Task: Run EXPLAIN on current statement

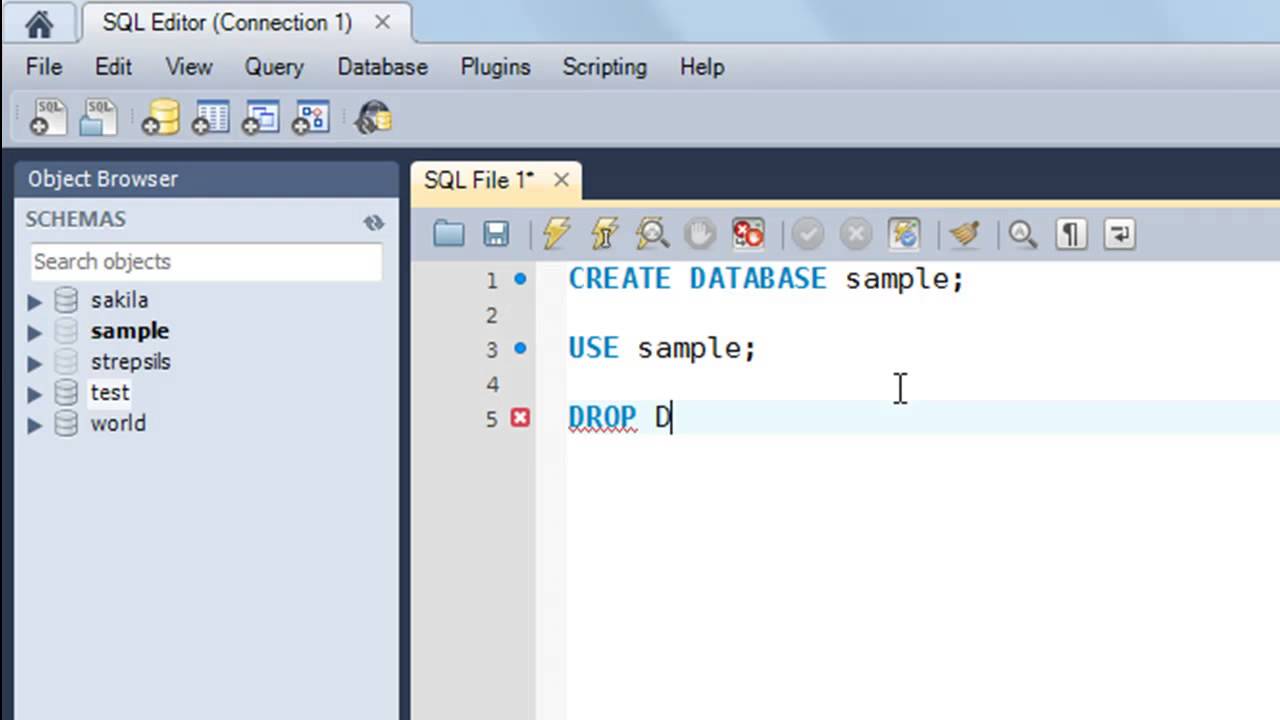Action: (x=652, y=234)
